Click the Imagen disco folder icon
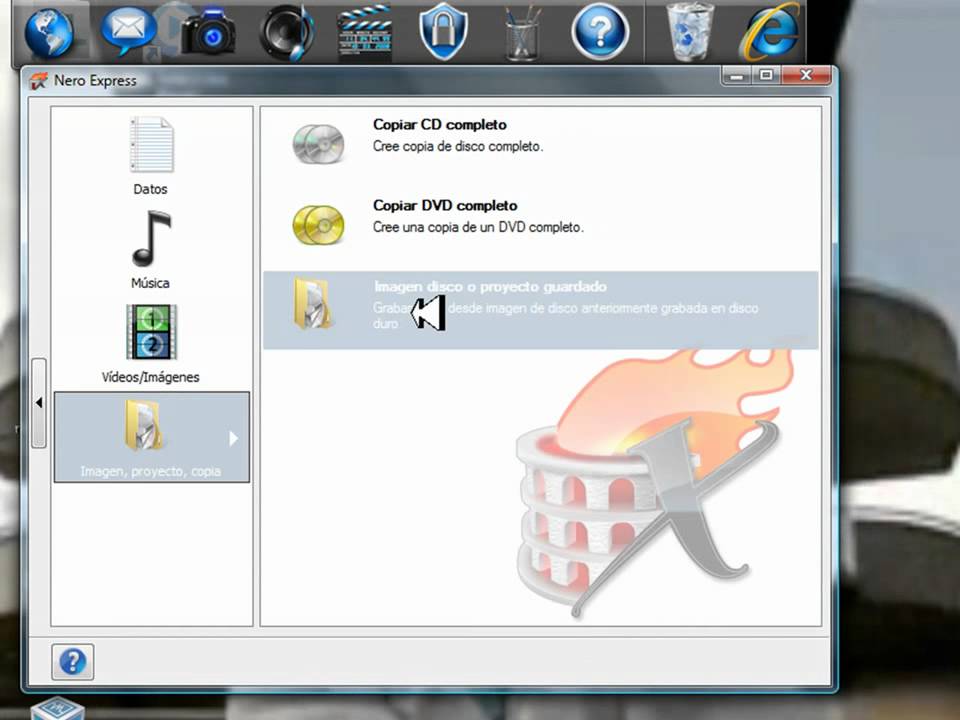The image size is (960, 720). coord(312,304)
